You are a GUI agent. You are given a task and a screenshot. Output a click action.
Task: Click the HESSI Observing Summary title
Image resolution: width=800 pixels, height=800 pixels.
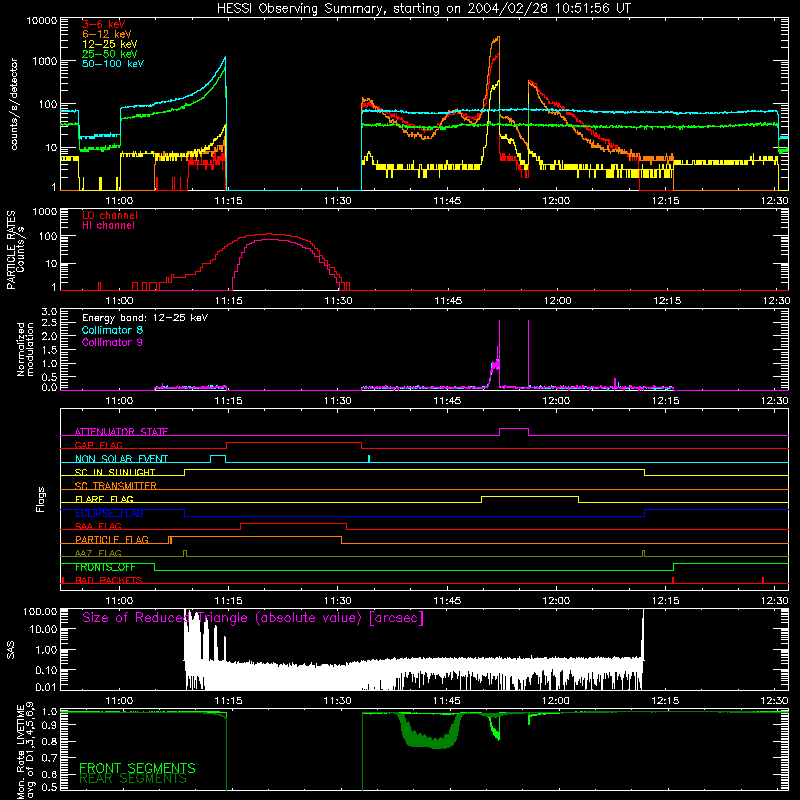(x=423, y=9)
